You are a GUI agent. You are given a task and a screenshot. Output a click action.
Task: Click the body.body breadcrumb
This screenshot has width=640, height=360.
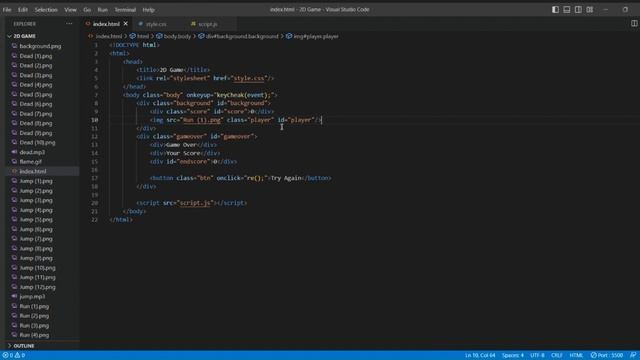177,36
